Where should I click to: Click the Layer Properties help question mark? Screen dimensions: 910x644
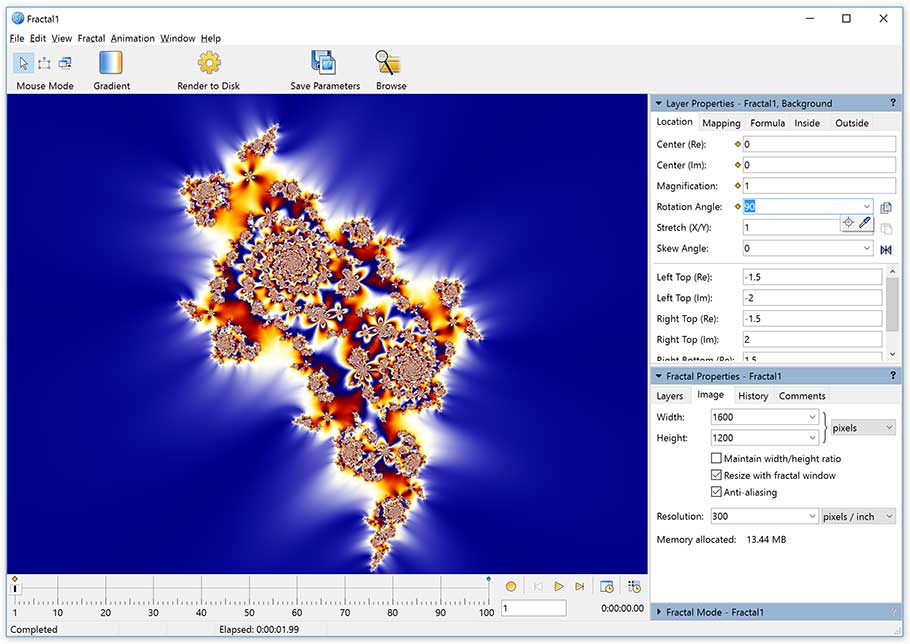click(893, 103)
